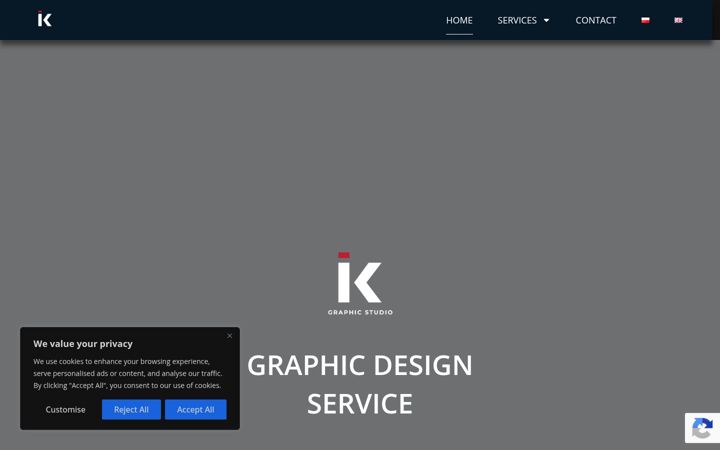This screenshot has height=450, width=720.
Task: Close the cookie privacy banner
Action: [x=230, y=336]
